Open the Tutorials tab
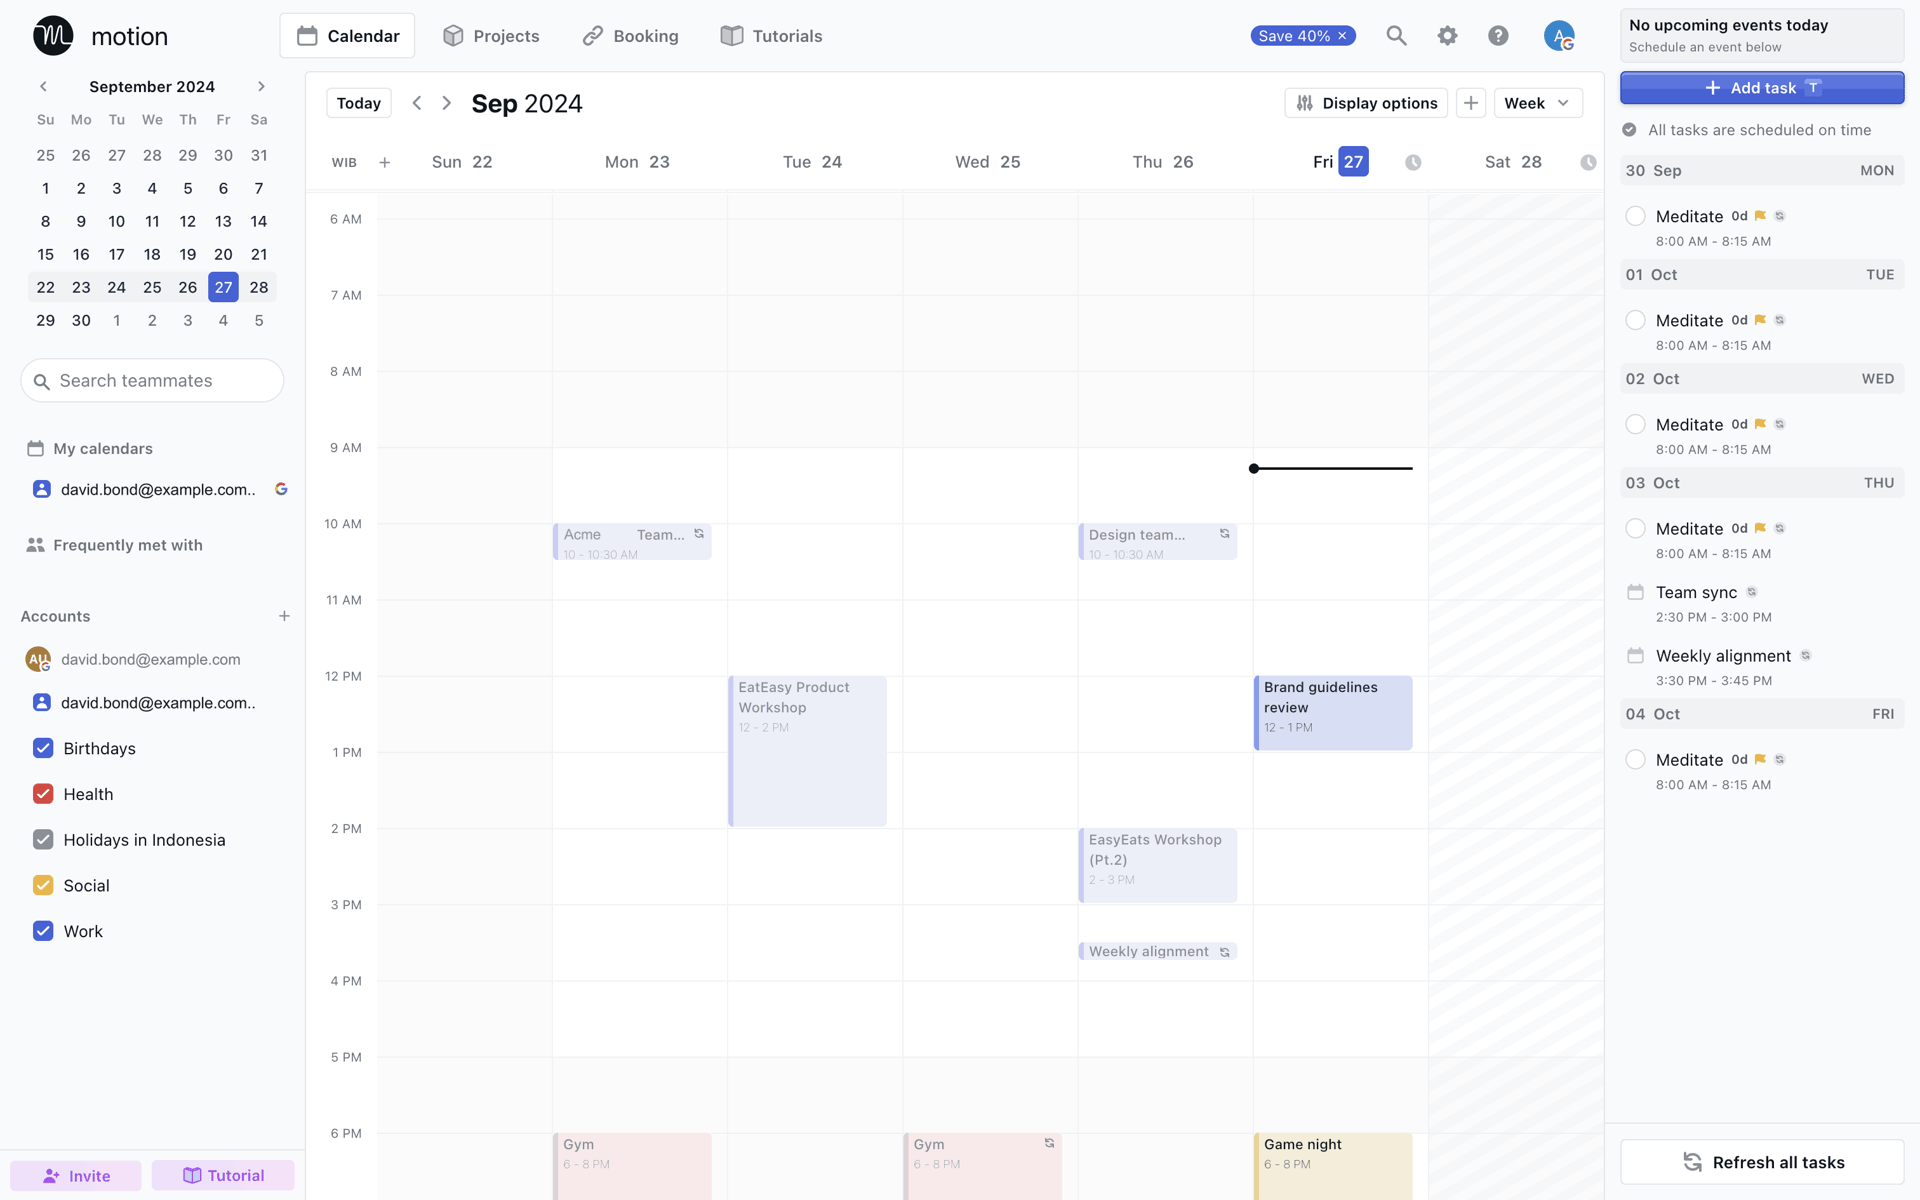The image size is (1920, 1200). [771, 36]
